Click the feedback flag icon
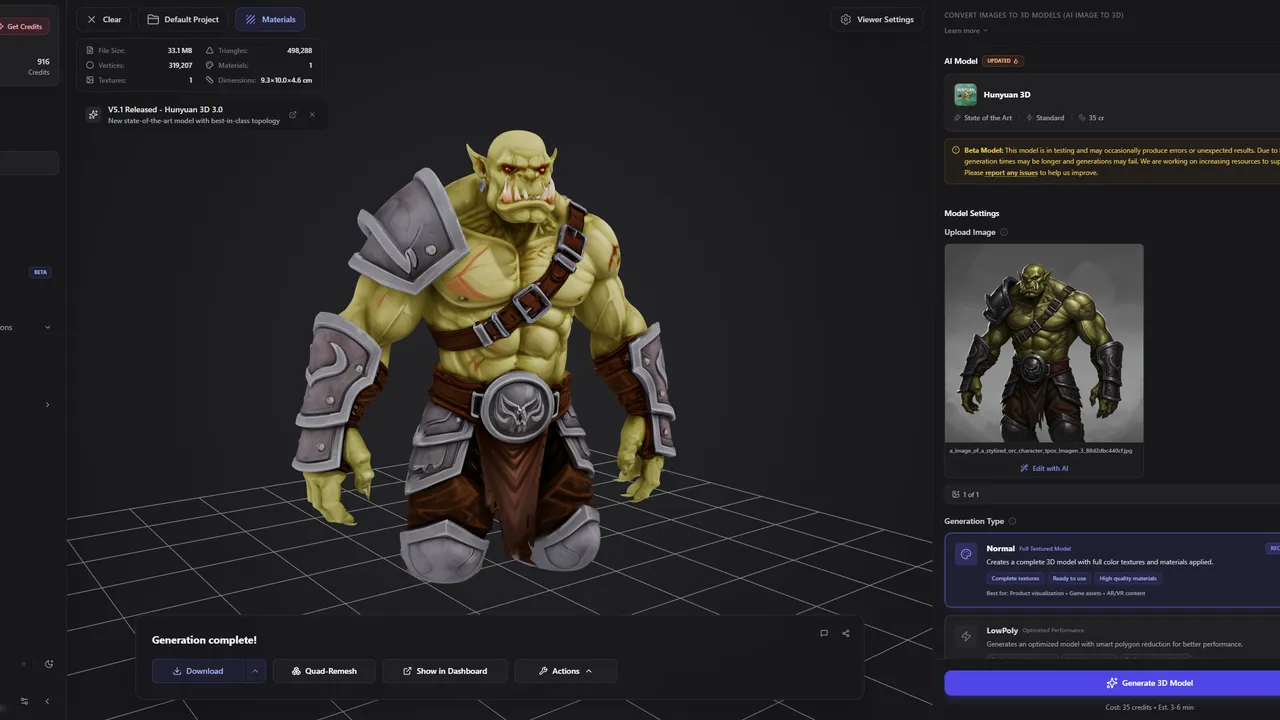Screen dimensions: 1280x720 [824, 633]
